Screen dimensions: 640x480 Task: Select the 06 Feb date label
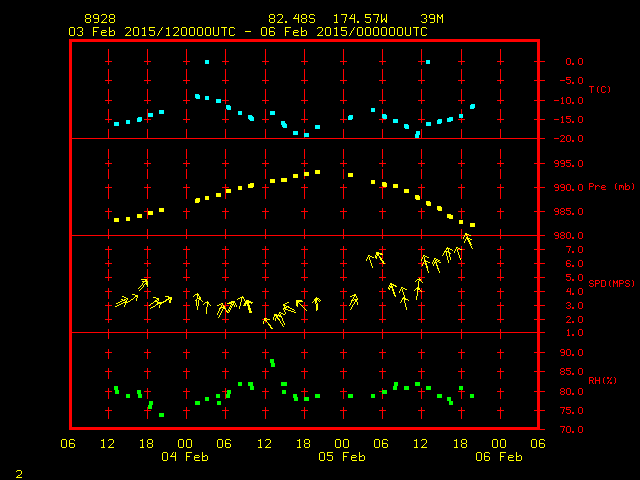coord(497,457)
